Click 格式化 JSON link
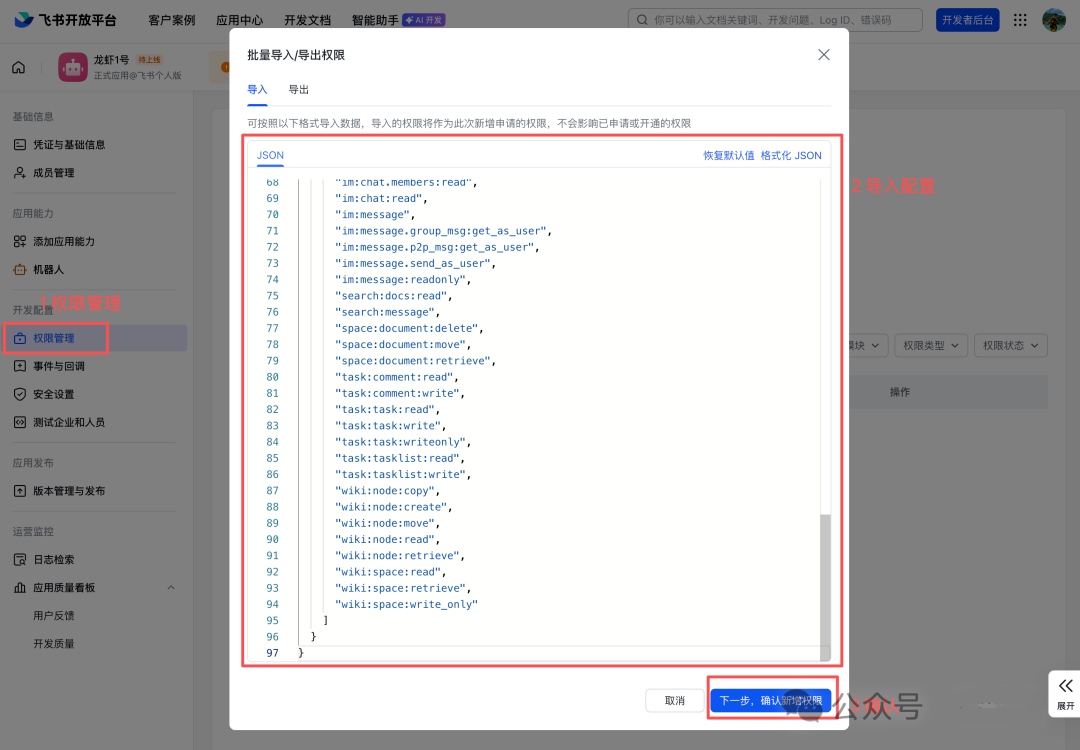Viewport: 1080px width, 750px height. coord(791,156)
